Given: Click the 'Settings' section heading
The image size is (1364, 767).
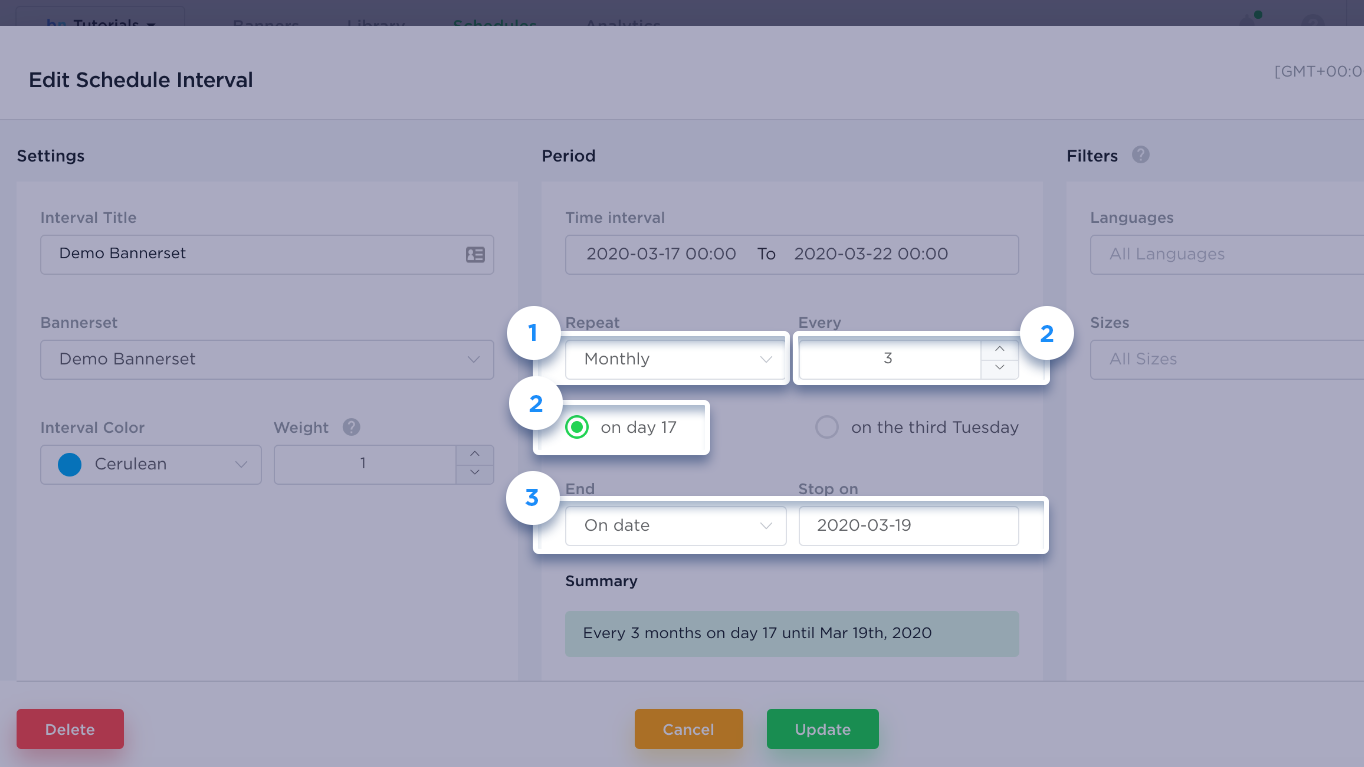Looking at the screenshot, I should coord(51,156).
